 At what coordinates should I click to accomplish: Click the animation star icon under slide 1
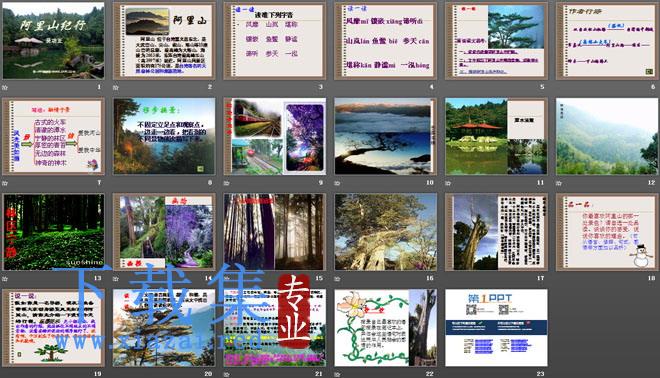pos(5,87)
